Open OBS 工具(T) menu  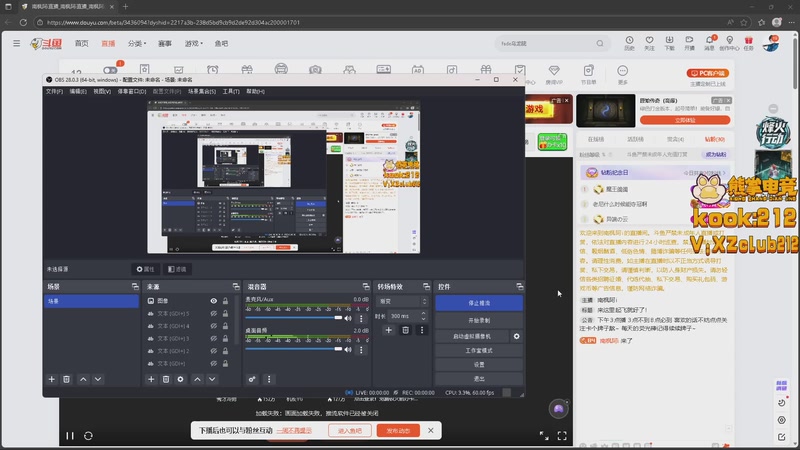click(x=231, y=91)
